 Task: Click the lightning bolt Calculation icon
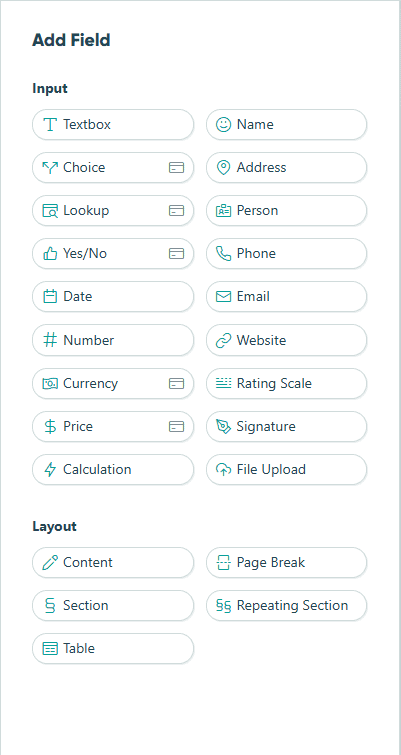tap(50, 469)
